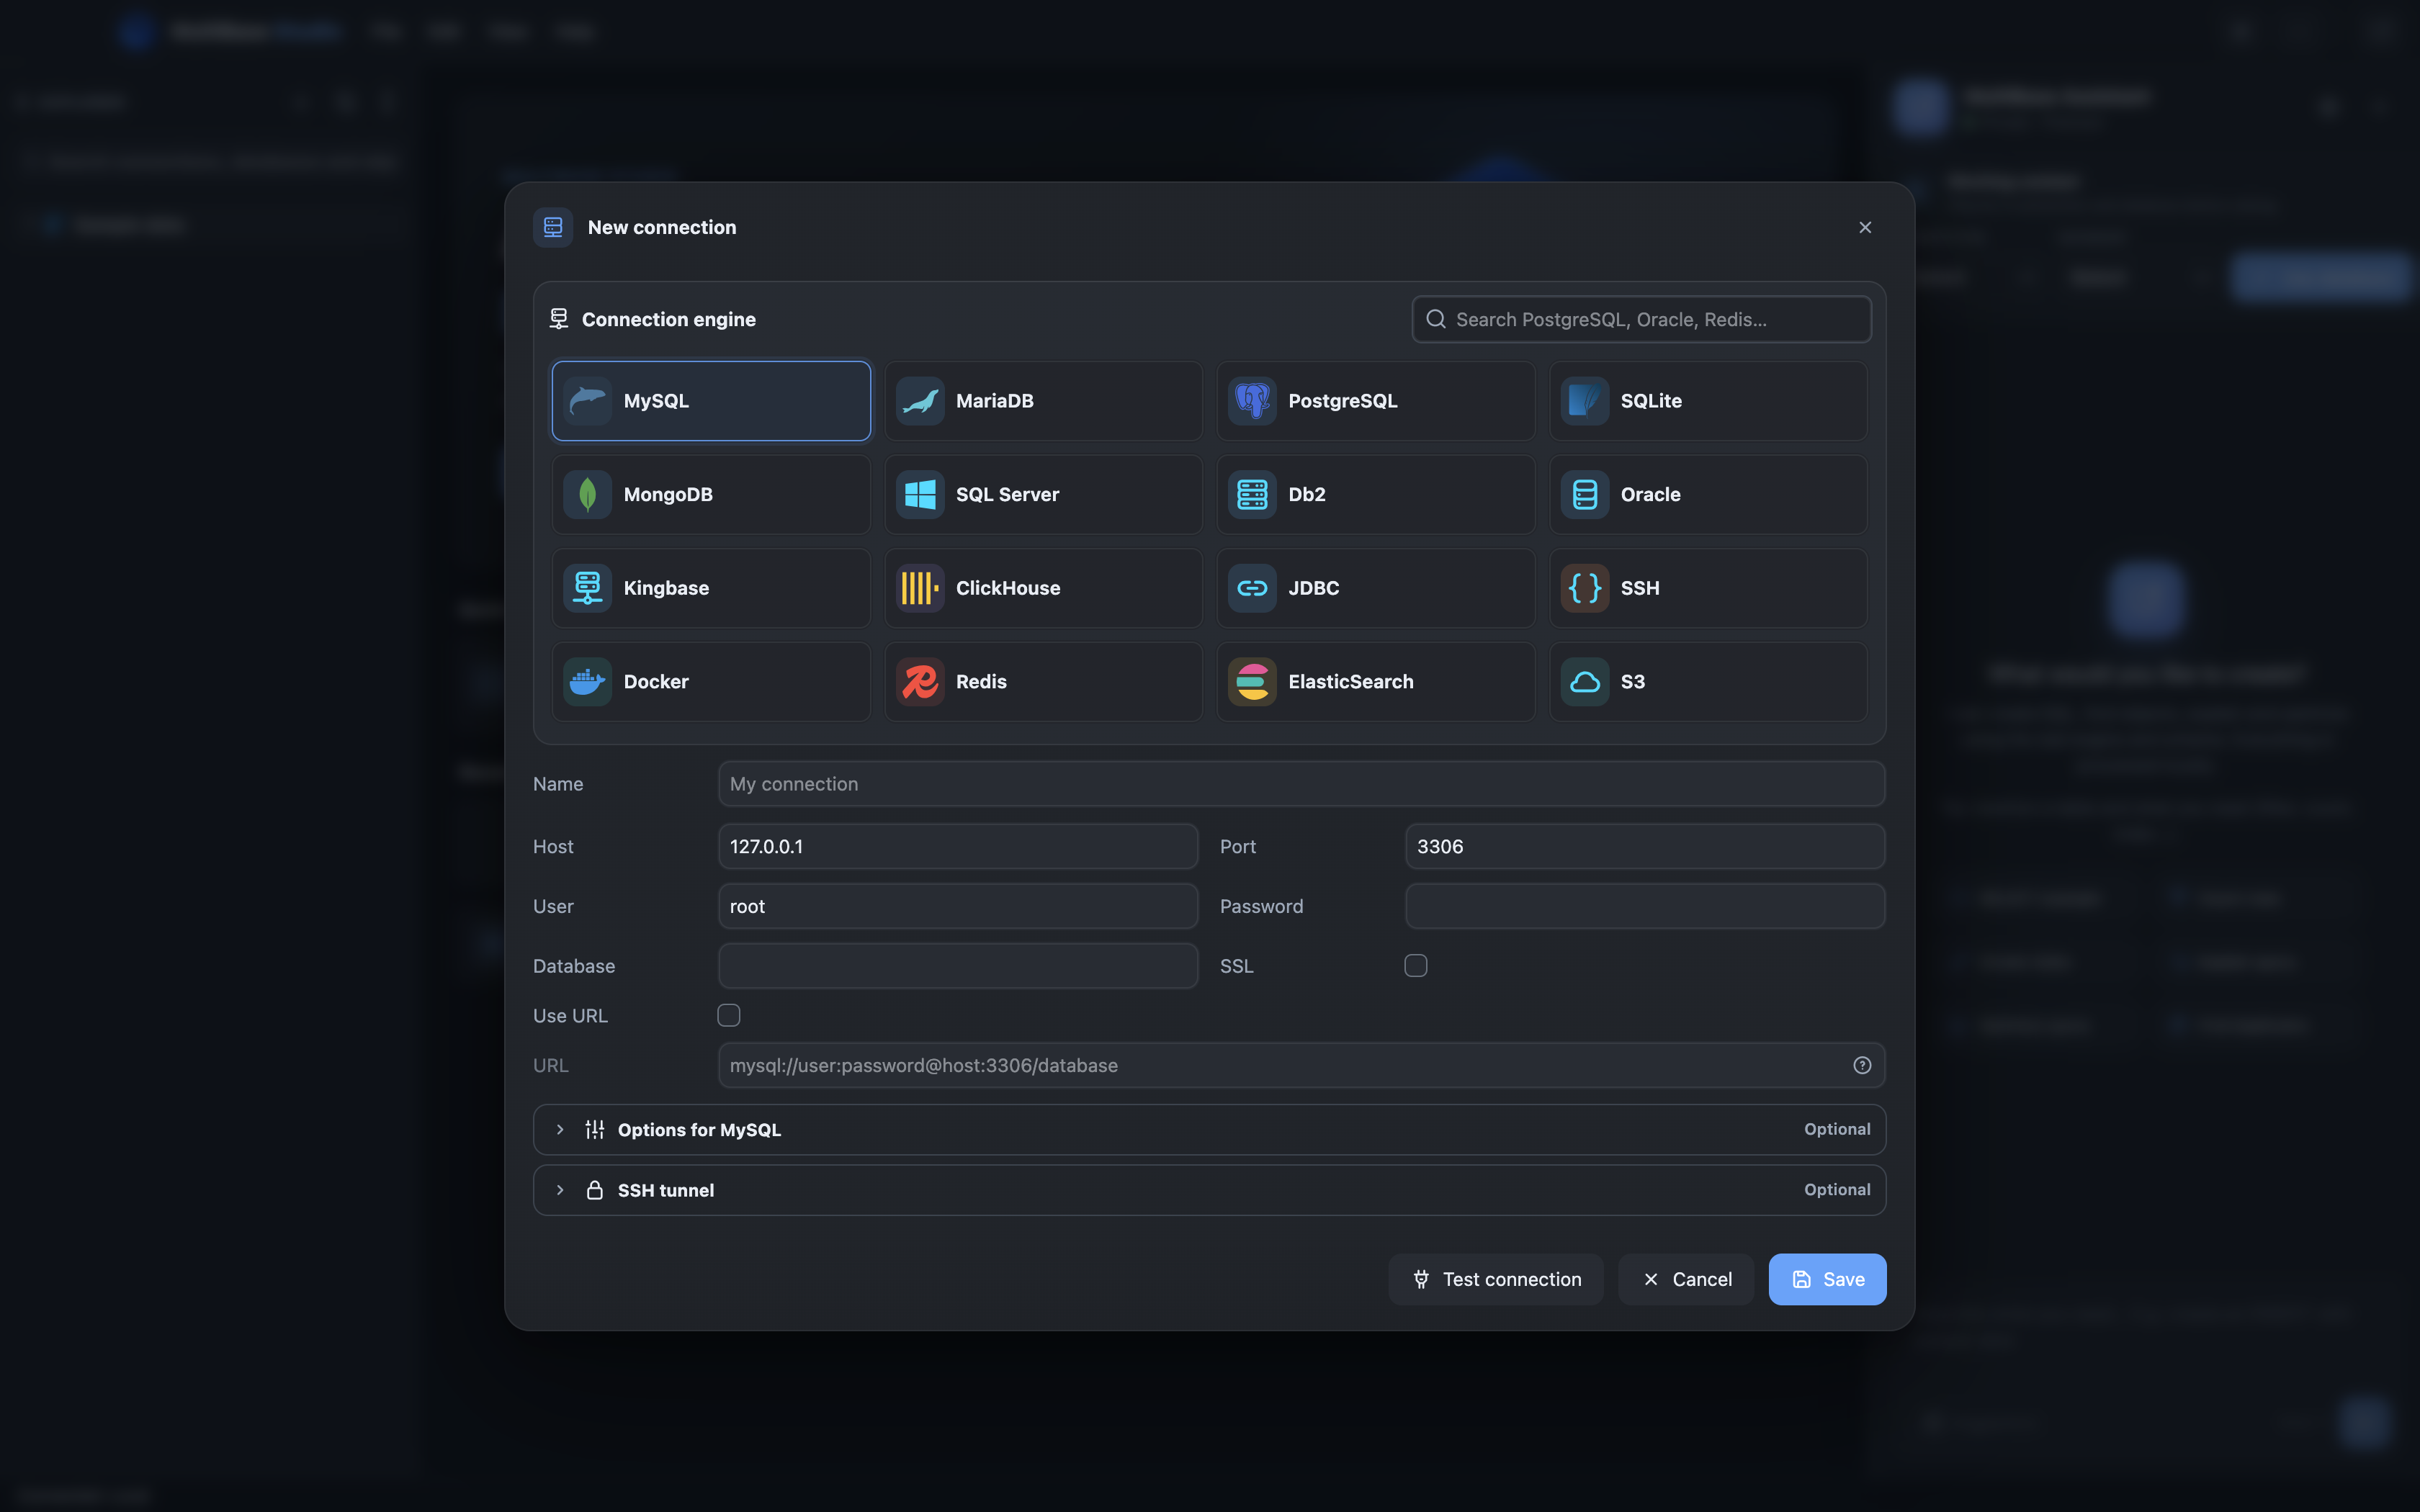This screenshot has width=2420, height=1512.
Task: Click the Port field showing 3306
Action: point(1644,846)
